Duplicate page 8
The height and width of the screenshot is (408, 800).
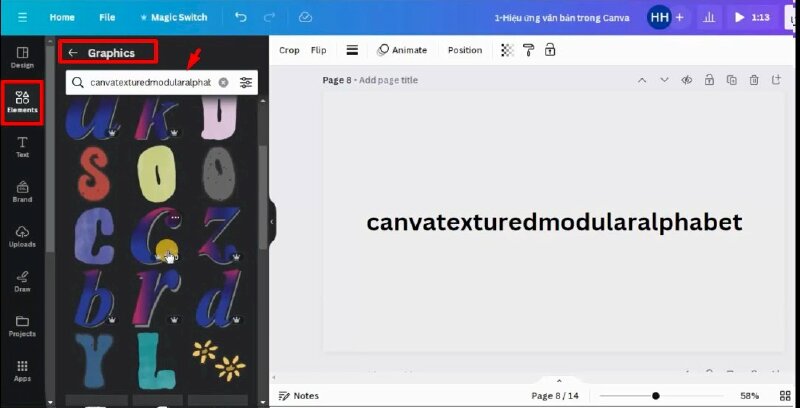pyautogui.click(x=732, y=80)
